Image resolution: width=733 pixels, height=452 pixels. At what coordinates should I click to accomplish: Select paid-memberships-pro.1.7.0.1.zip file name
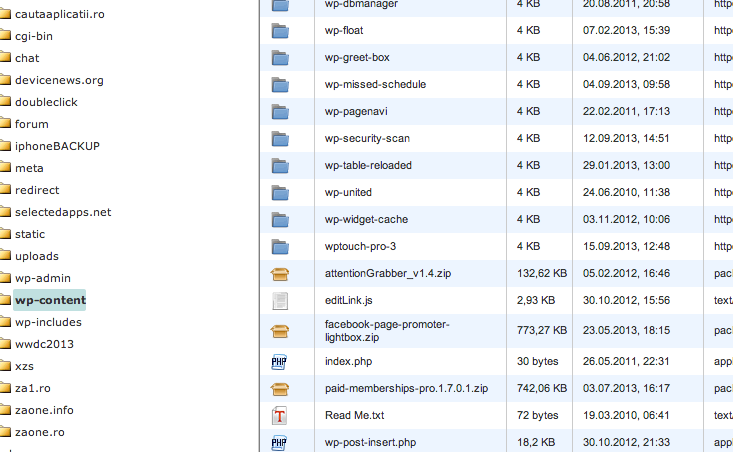coord(407,388)
